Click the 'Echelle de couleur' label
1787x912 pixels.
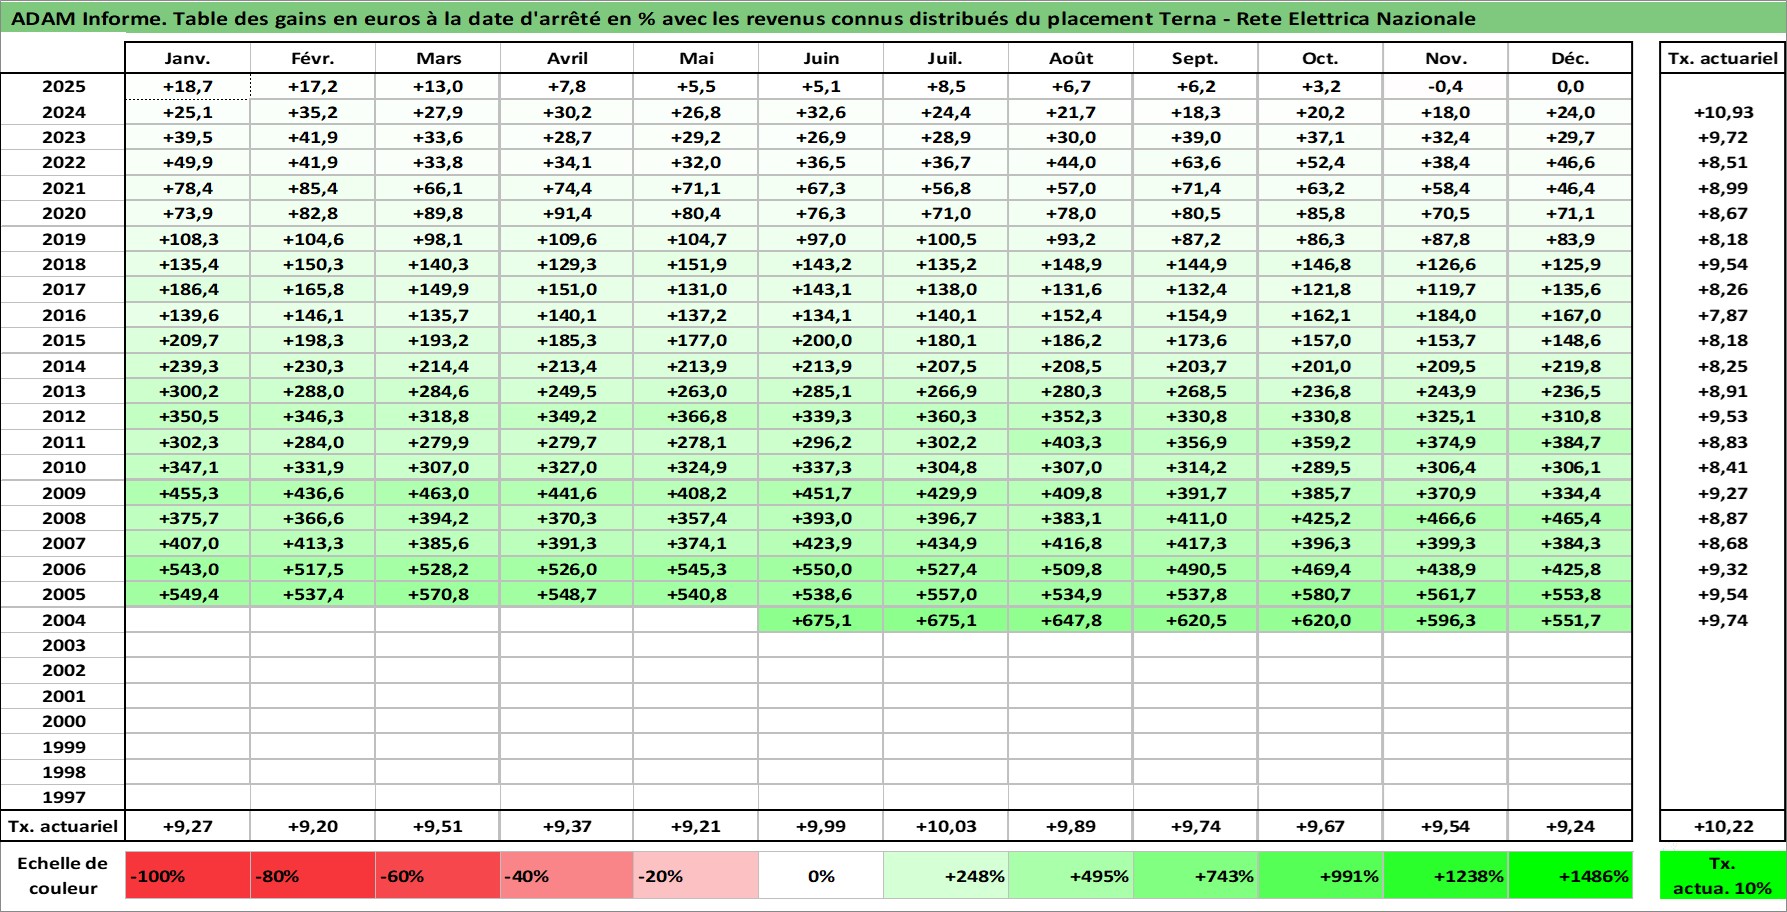(x=63, y=876)
